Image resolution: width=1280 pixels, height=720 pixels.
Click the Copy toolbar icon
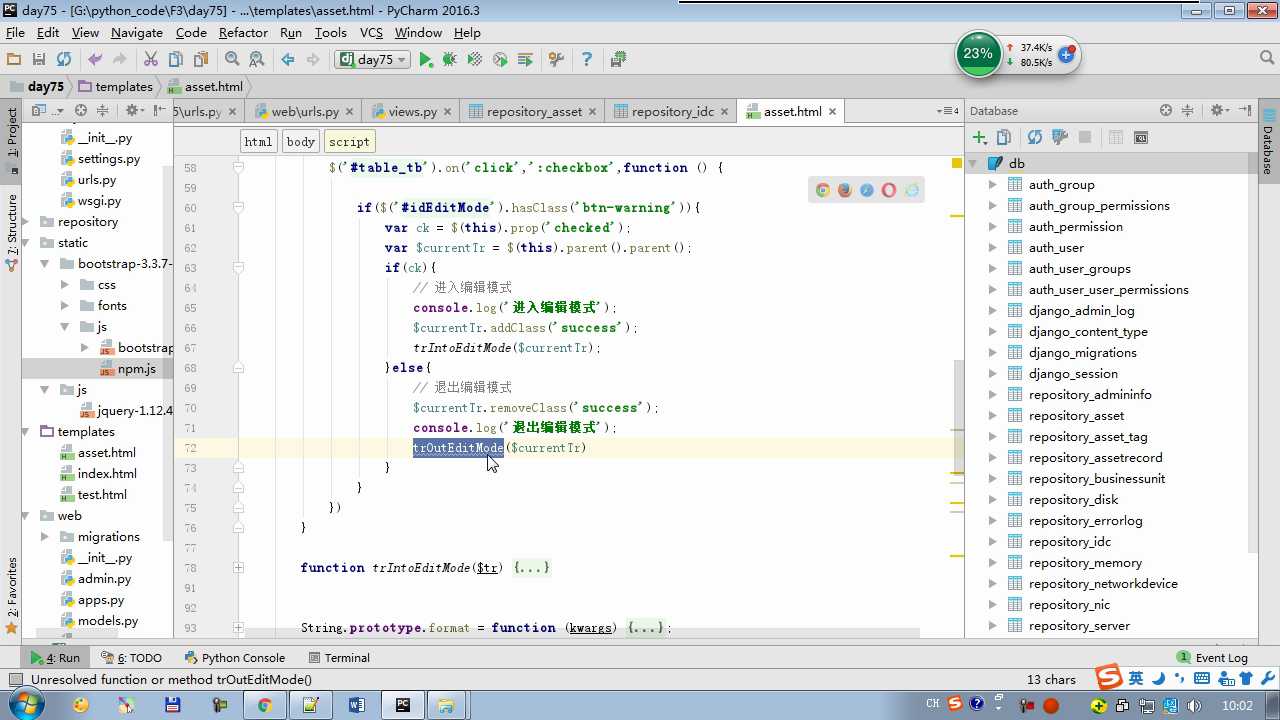(x=176, y=60)
